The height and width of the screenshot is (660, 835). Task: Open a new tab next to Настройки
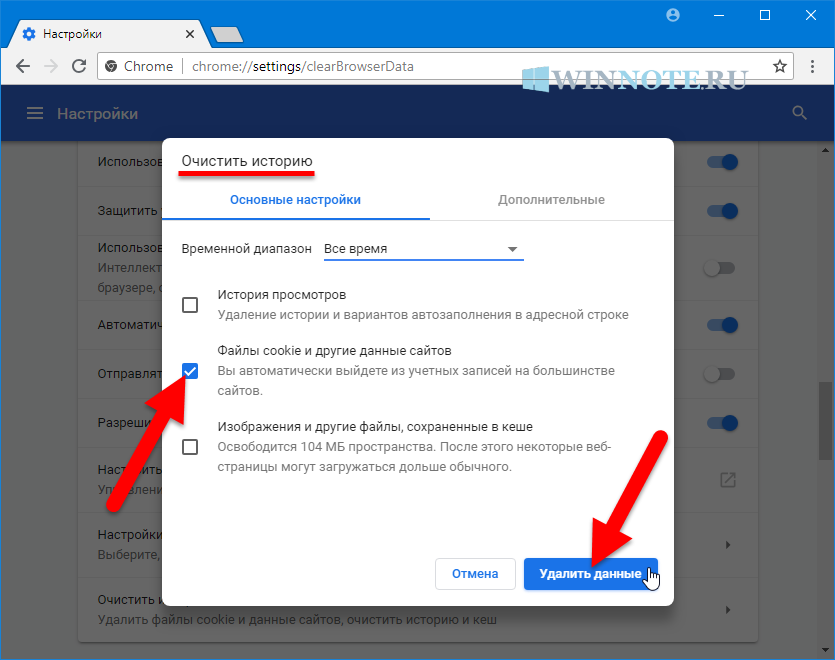tap(227, 35)
